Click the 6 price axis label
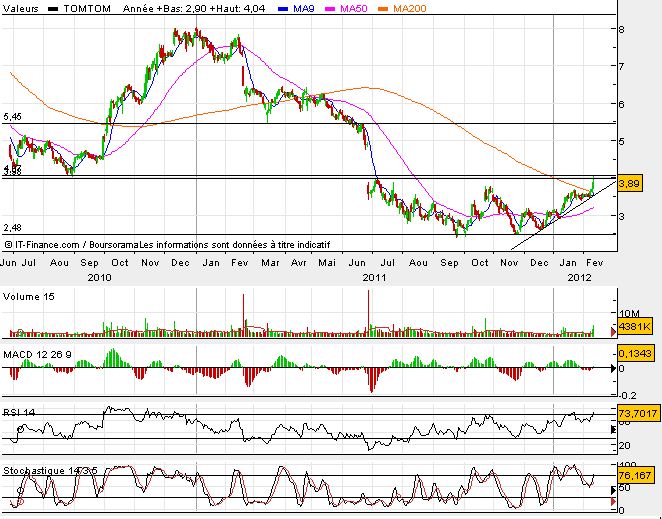The image size is (662, 519). tap(622, 104)
